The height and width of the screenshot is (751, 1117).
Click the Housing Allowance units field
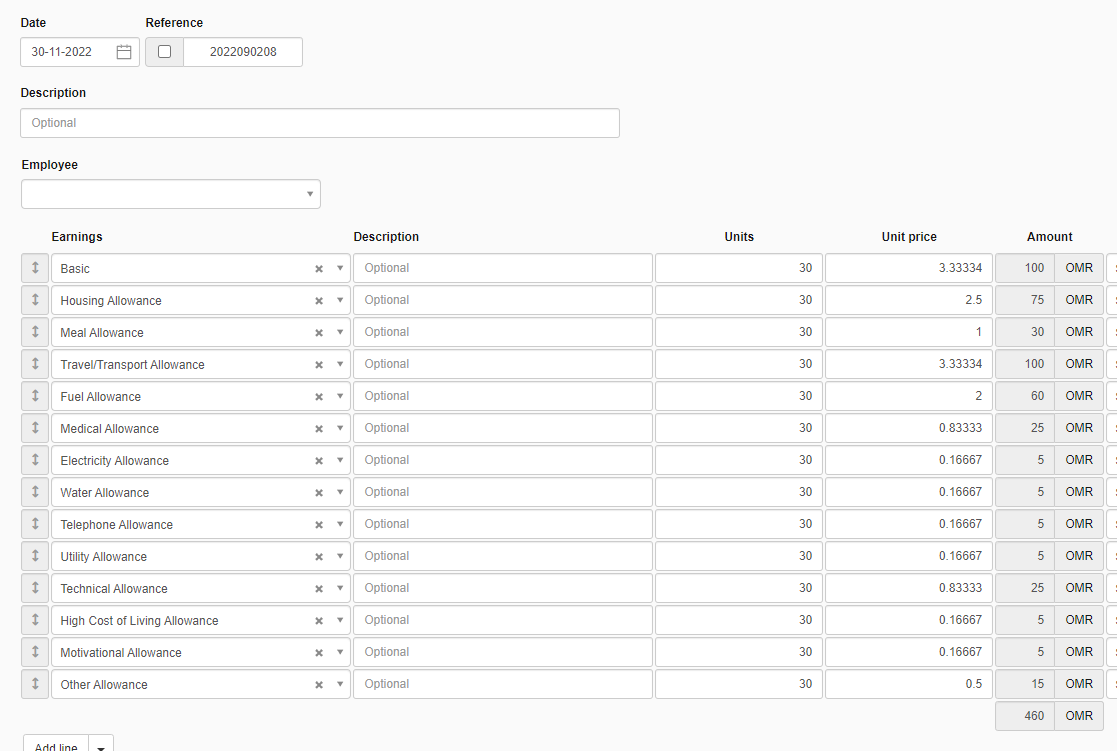[739, 300]
